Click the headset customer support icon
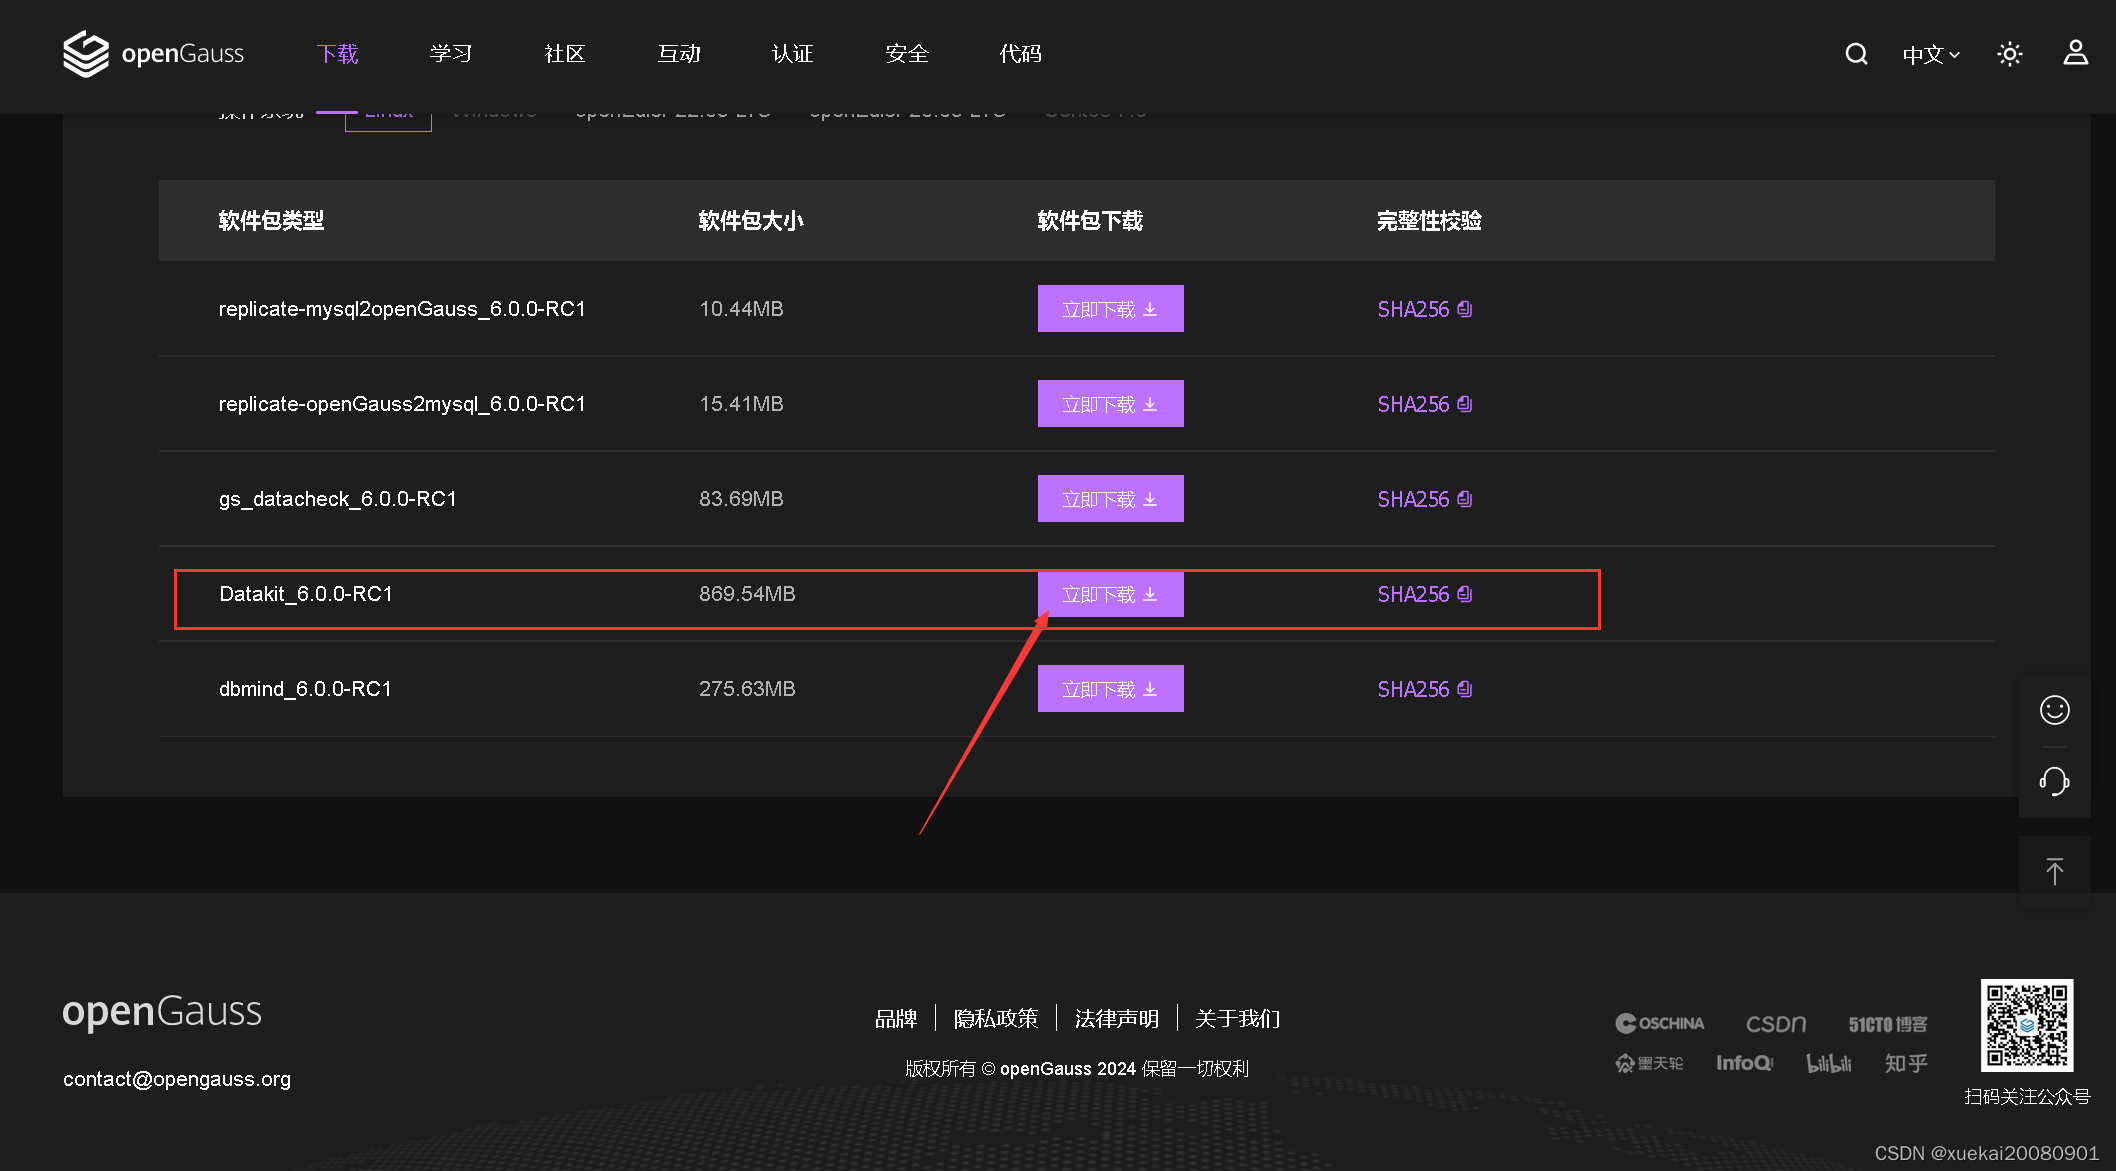The height and width of the screenshot is (1171, 2116). [2054, 781]
